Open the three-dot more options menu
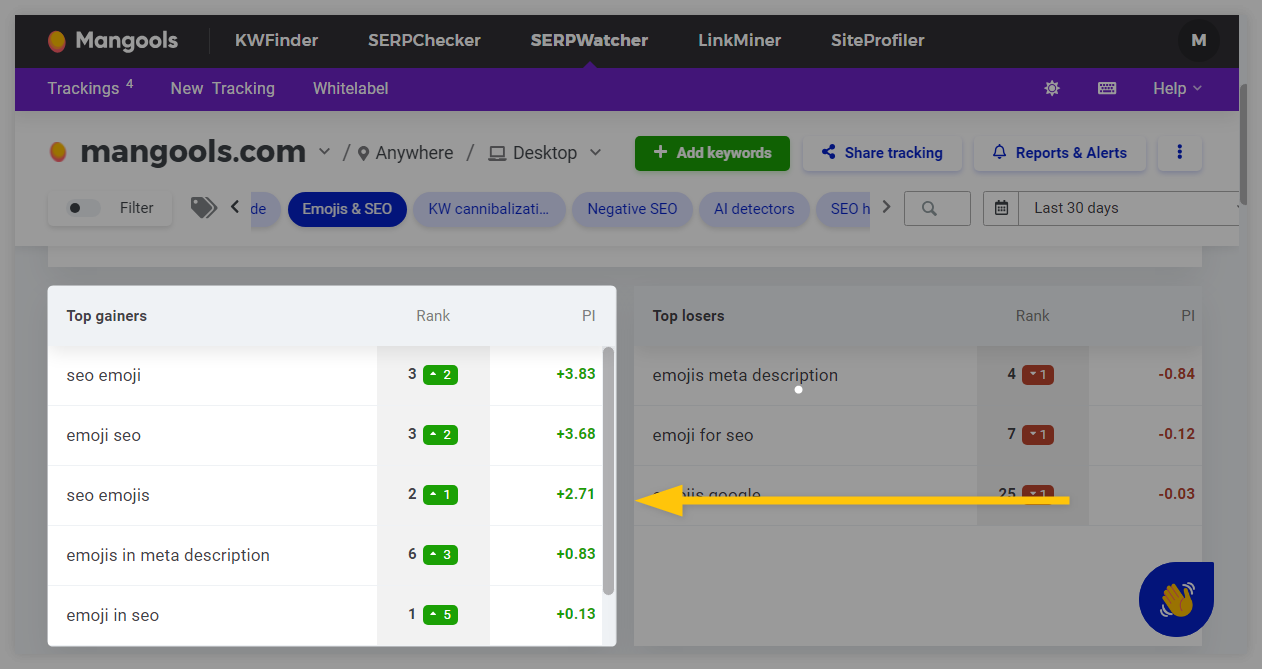 click(x=1180, y=153)
